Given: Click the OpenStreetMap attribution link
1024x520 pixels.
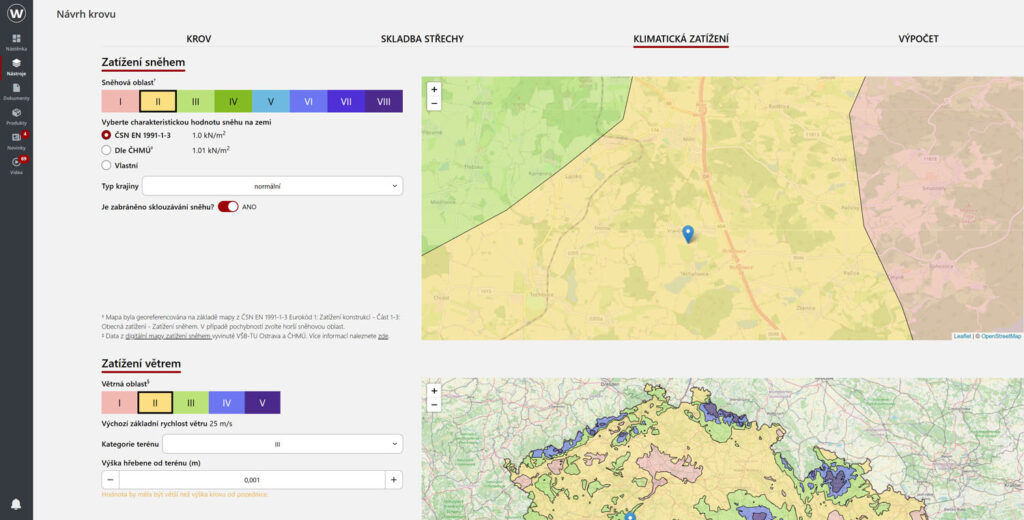Looking at the screenshot, I should [x=1000, y=336].
